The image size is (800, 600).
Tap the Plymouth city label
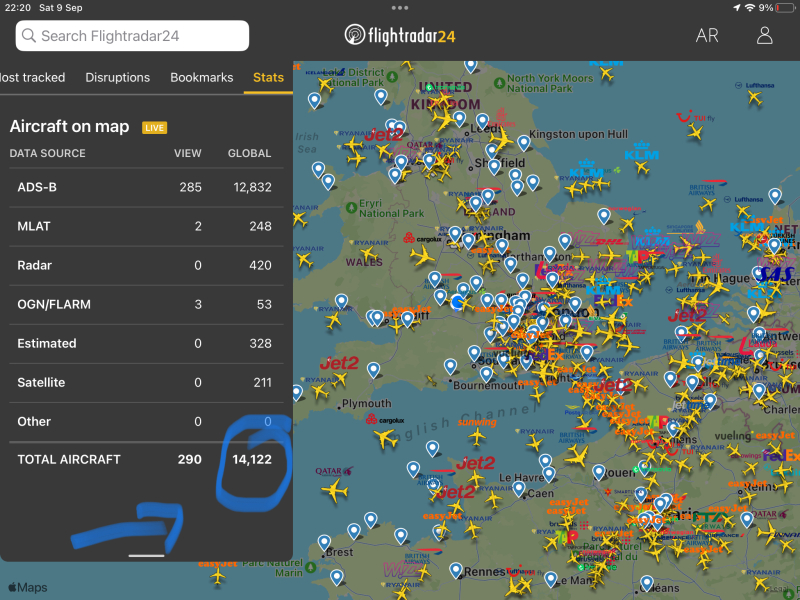[366, 404]
